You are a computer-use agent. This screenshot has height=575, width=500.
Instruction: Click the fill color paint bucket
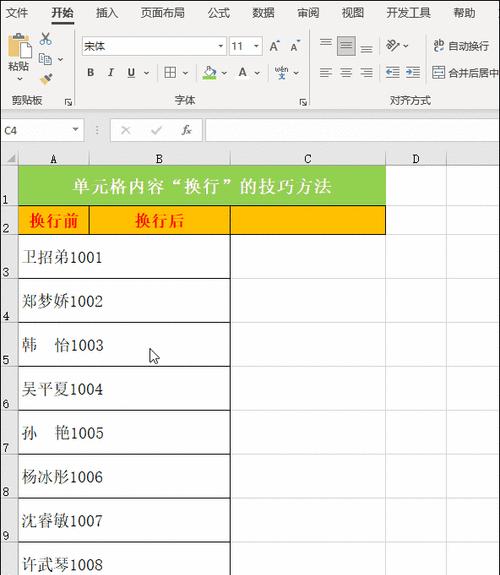[x=209, y=73]
